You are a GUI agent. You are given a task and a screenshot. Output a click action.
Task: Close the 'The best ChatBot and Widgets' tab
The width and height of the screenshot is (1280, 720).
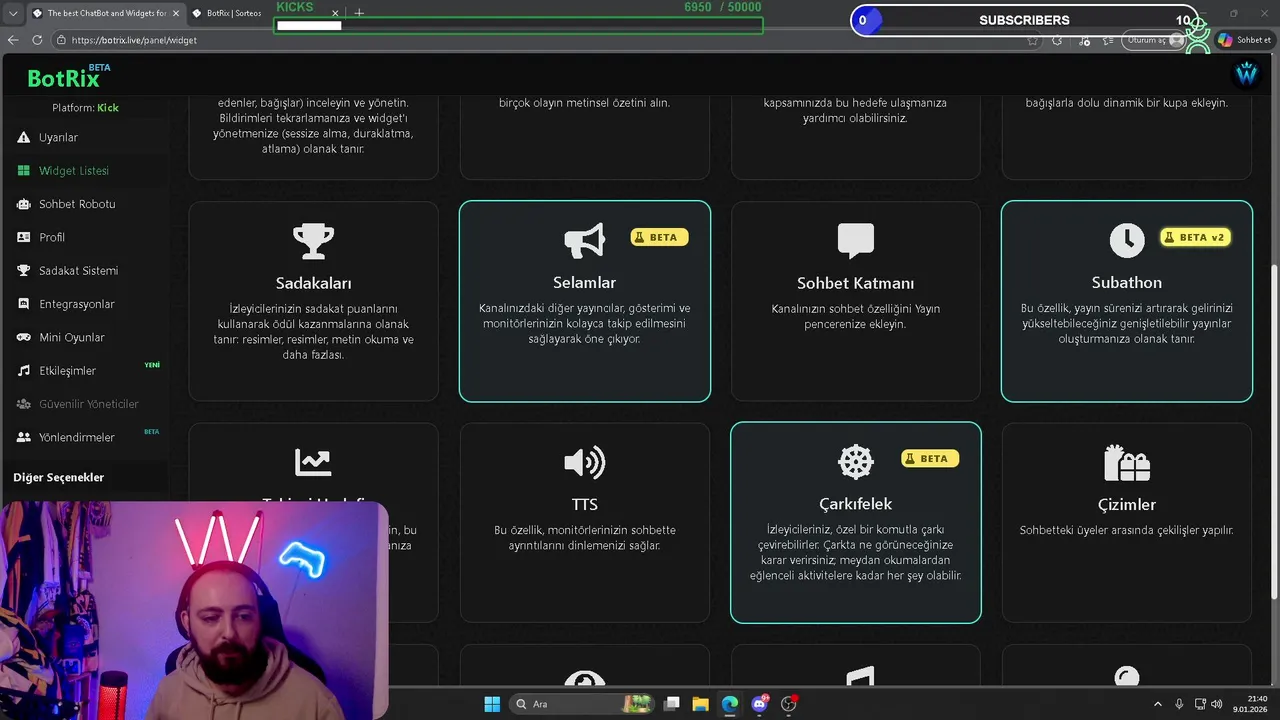pyautogui.click(x=175, y=13)
